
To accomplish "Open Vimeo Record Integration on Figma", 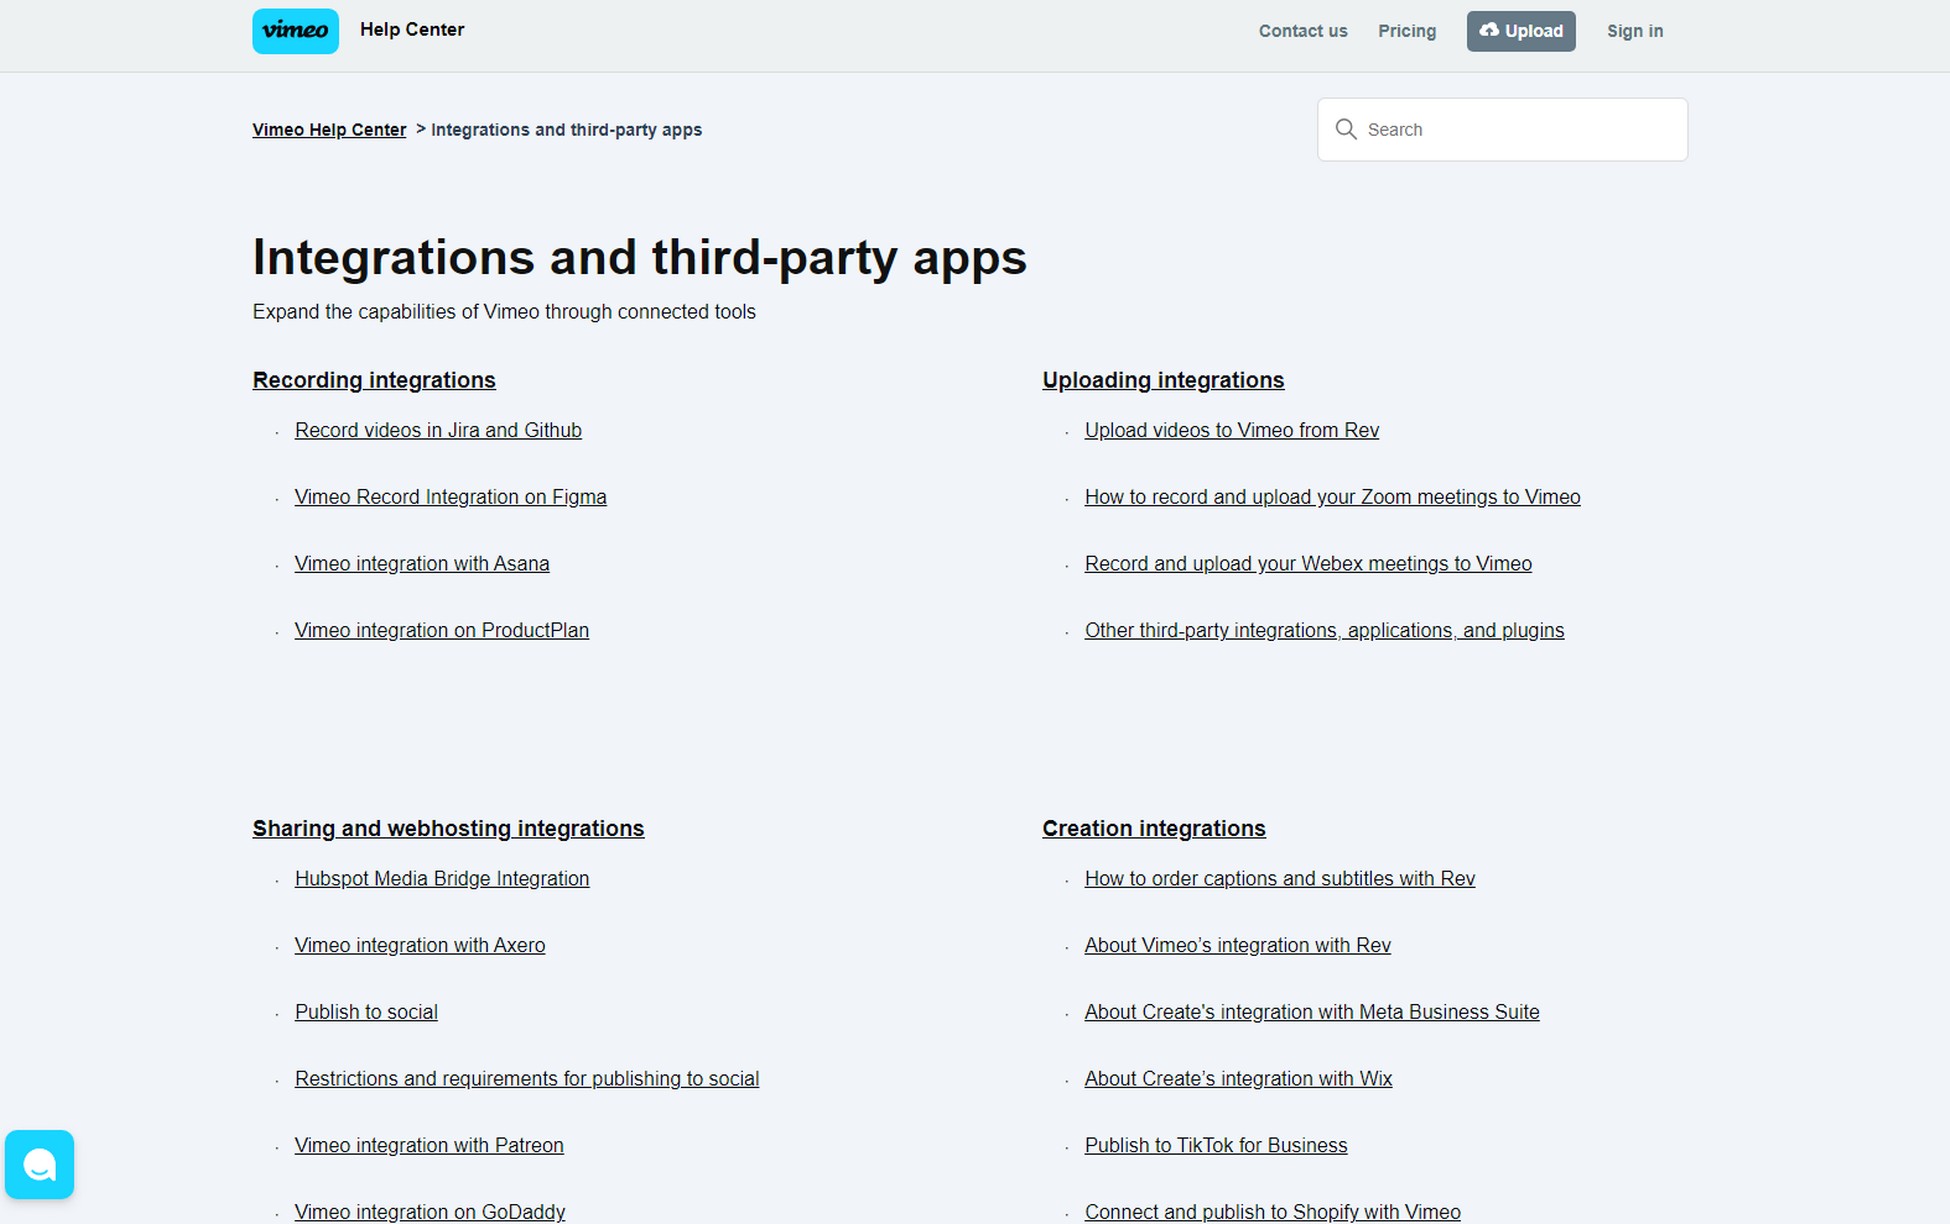I will (x=450, y=497).
